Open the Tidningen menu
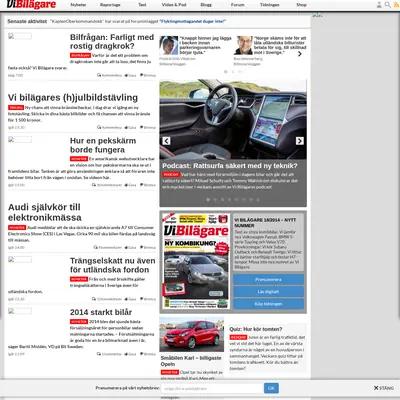Viewport: 400px width, 400px height. click(270, 5)
